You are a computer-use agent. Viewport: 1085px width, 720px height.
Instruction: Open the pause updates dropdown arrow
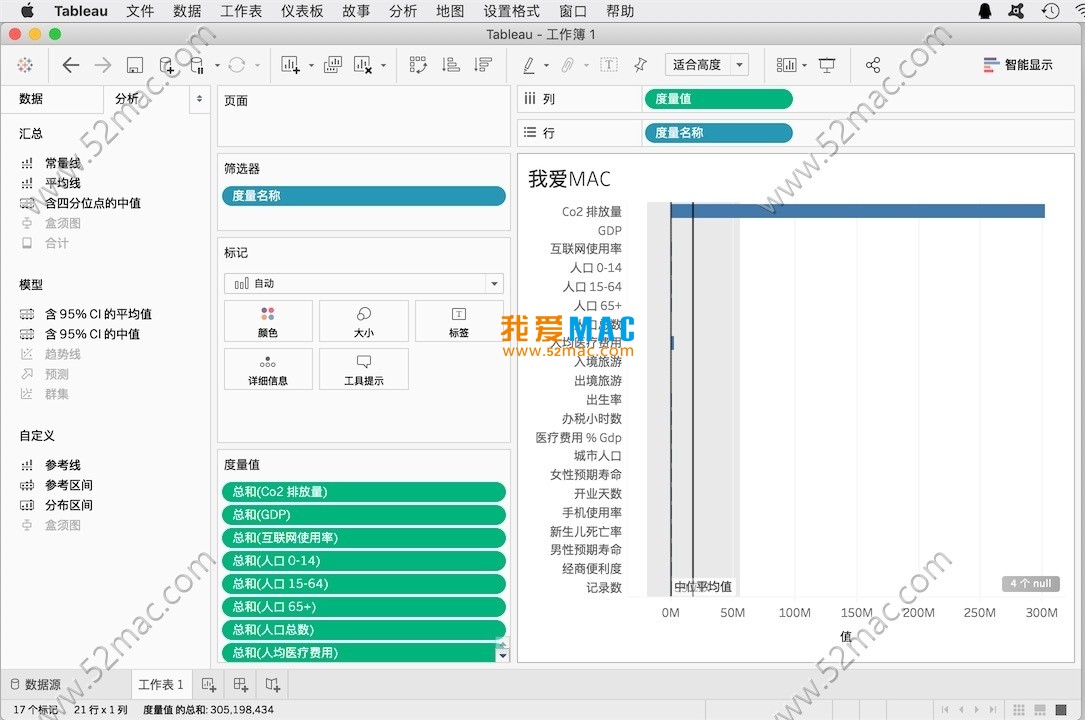[x=217, y=66]
